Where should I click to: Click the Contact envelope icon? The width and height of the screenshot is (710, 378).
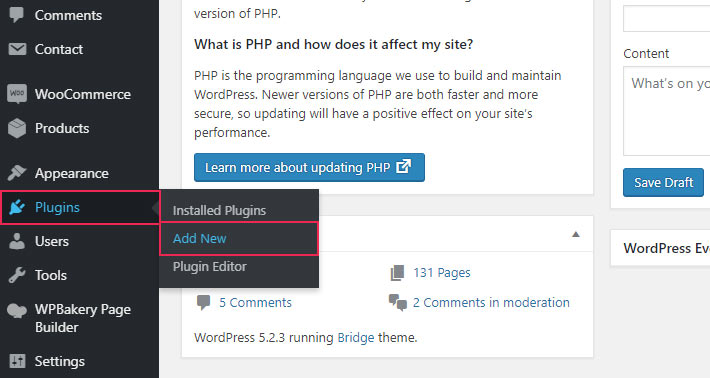click(17, 49)
